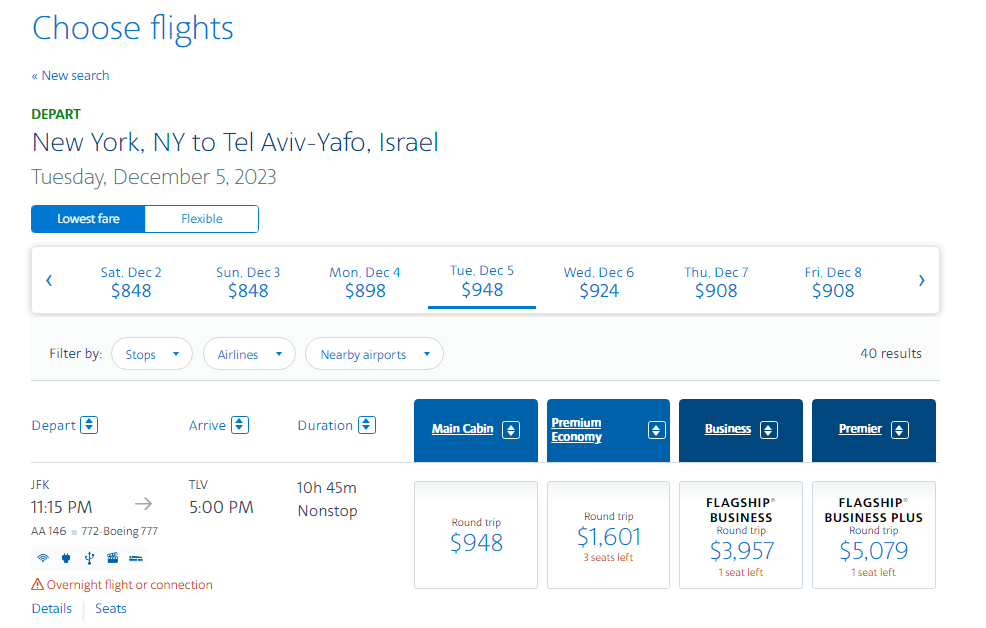Expand the Nearby airports filter

click(x=374, y=354)
